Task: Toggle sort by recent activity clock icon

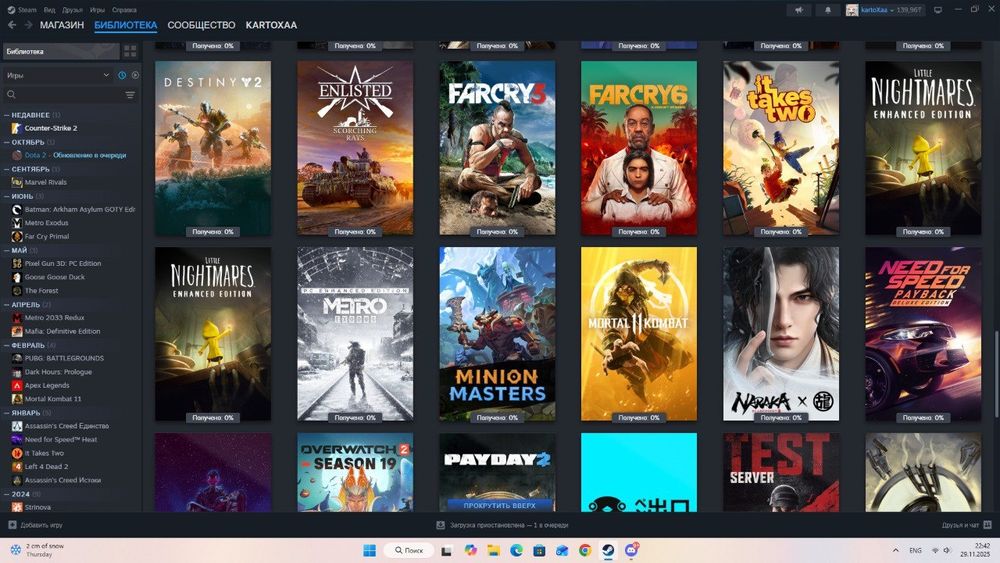Action: pos(122,75)
